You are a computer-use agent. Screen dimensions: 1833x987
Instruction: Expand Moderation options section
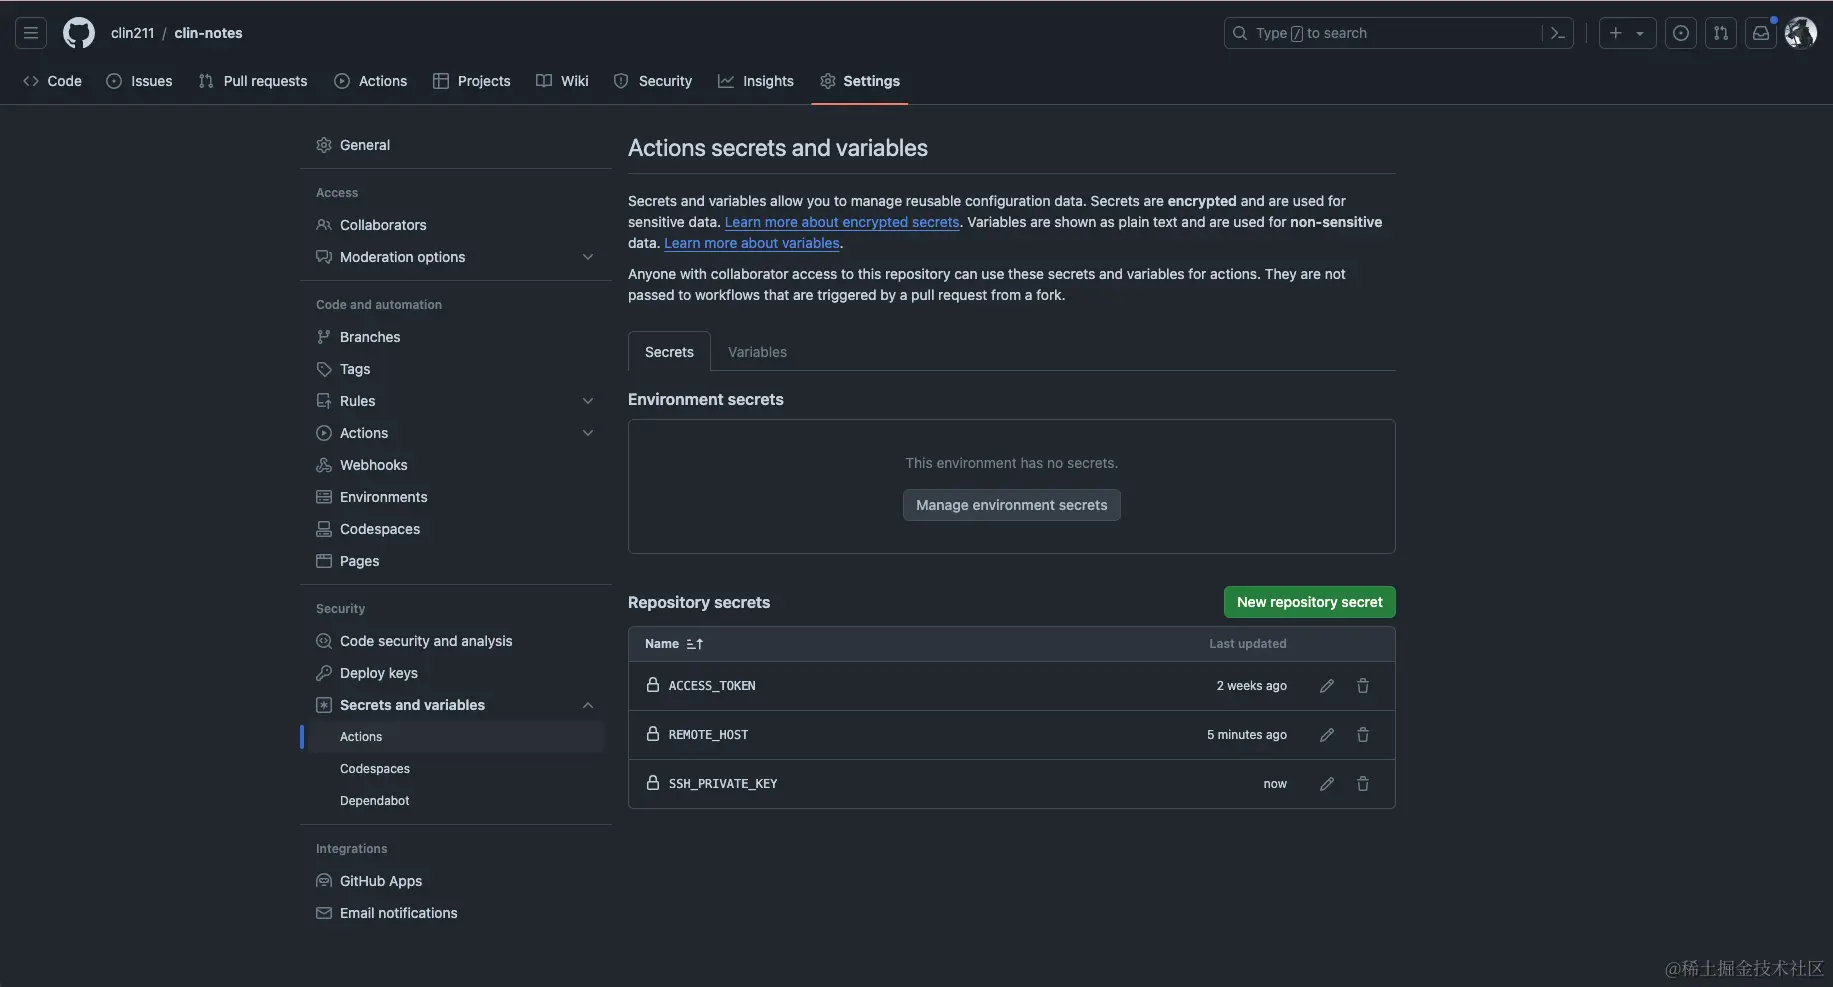(588, 257)
